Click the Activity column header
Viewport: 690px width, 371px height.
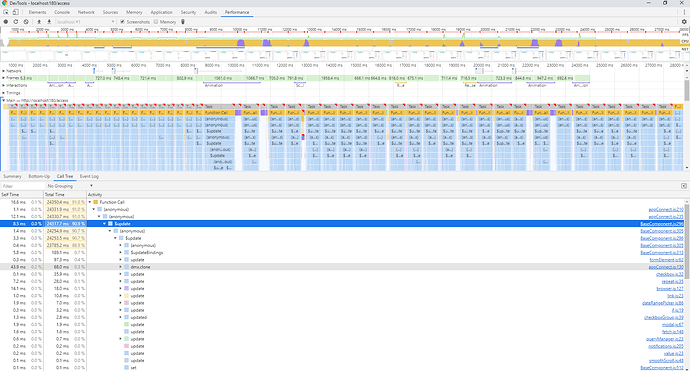coord(386,195)
